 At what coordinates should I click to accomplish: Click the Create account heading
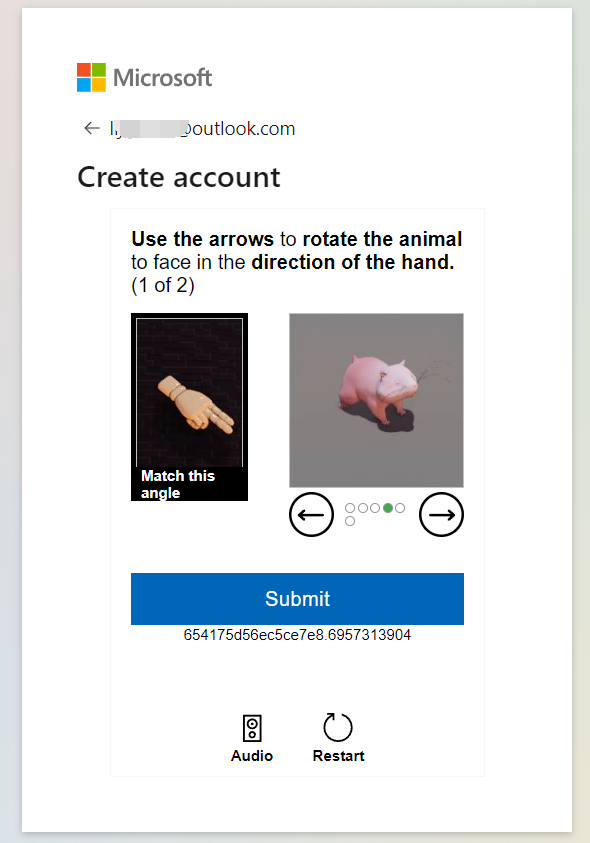(x=179, y=177)
